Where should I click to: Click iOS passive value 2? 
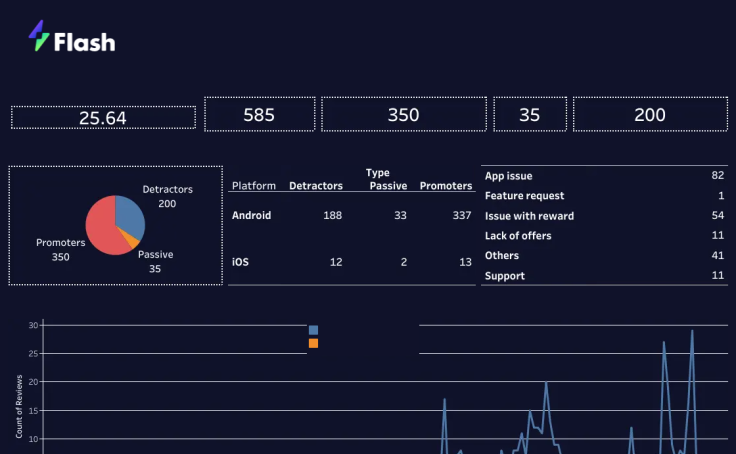point(404,262)
